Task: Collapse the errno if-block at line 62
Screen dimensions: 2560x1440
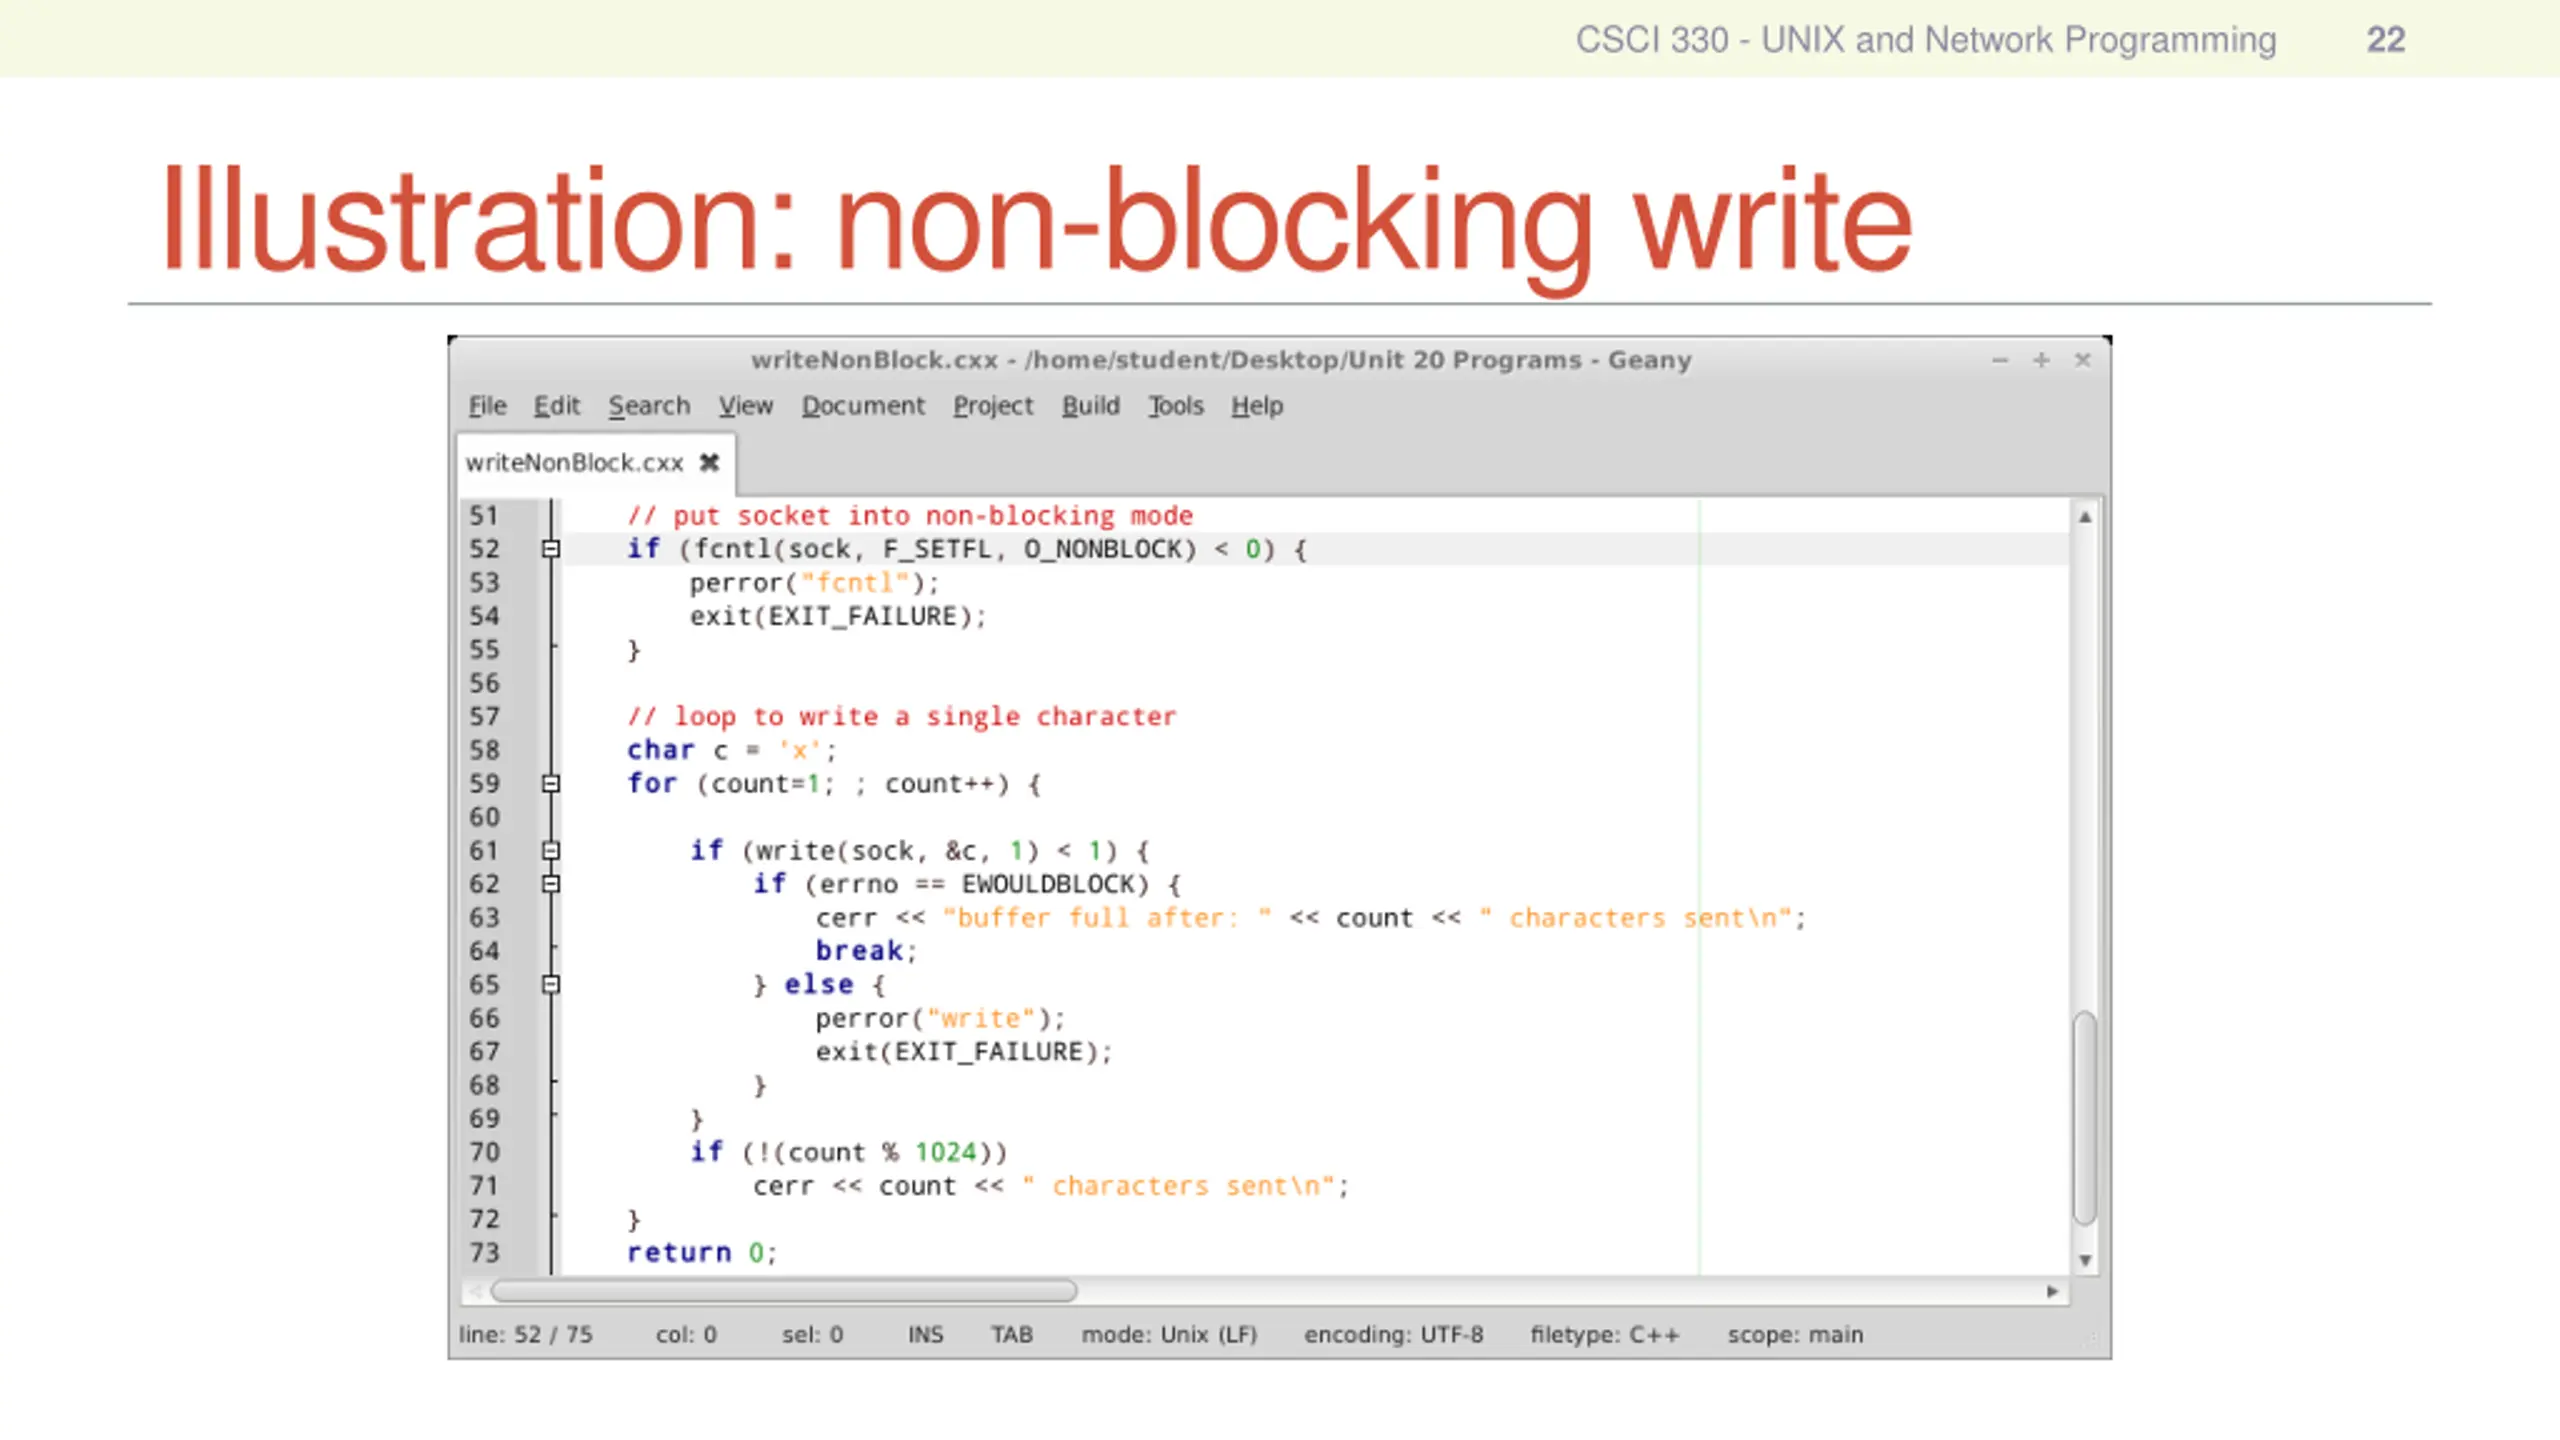Action: [550, 884]
